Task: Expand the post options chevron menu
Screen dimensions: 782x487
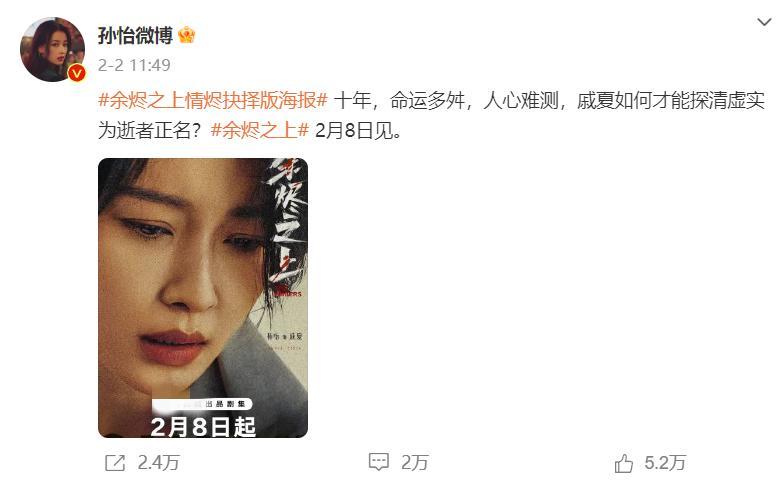Action: 764,22
